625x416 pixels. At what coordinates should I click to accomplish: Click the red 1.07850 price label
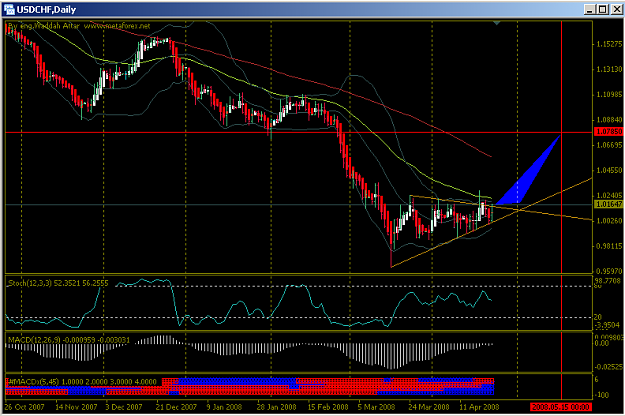608,132
